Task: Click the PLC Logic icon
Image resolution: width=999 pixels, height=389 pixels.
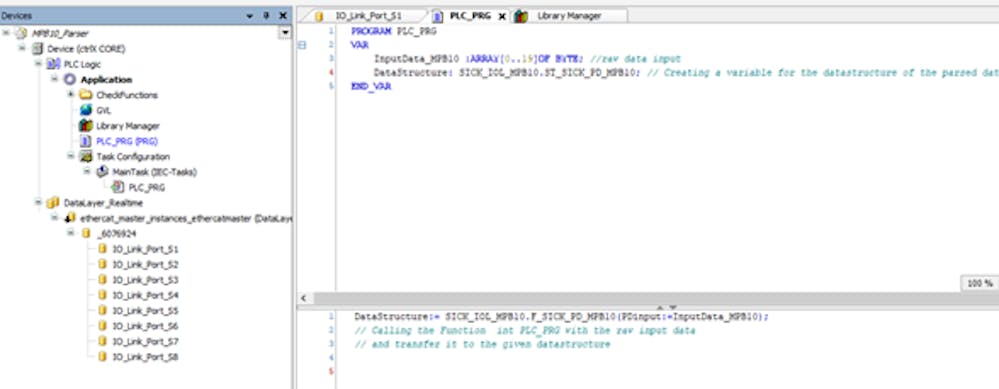Action: click(54, 64)
